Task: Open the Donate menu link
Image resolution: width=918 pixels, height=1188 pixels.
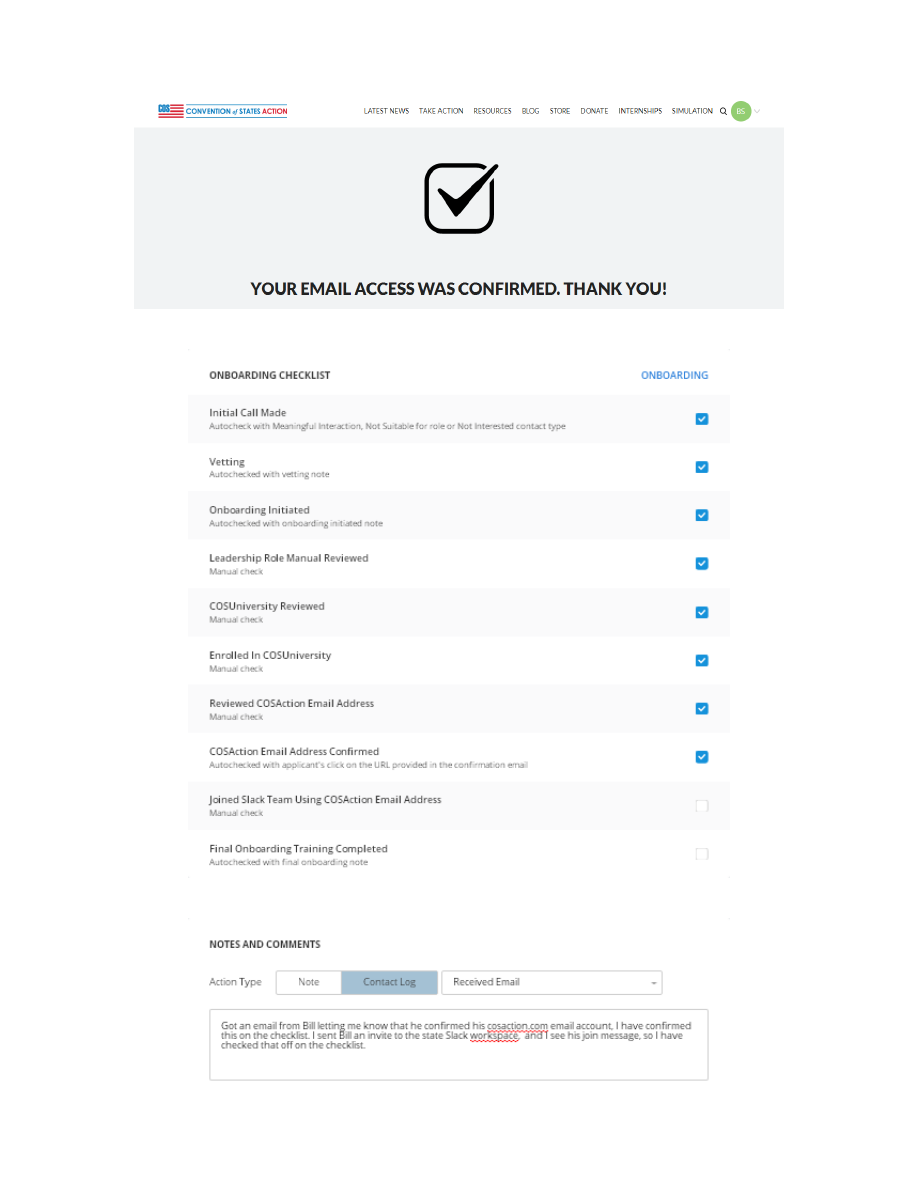Action: click(x=594, y=111)
